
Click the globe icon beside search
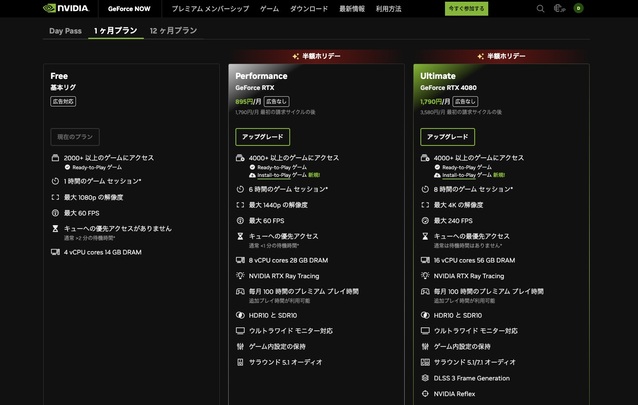(x=559, y=9)
